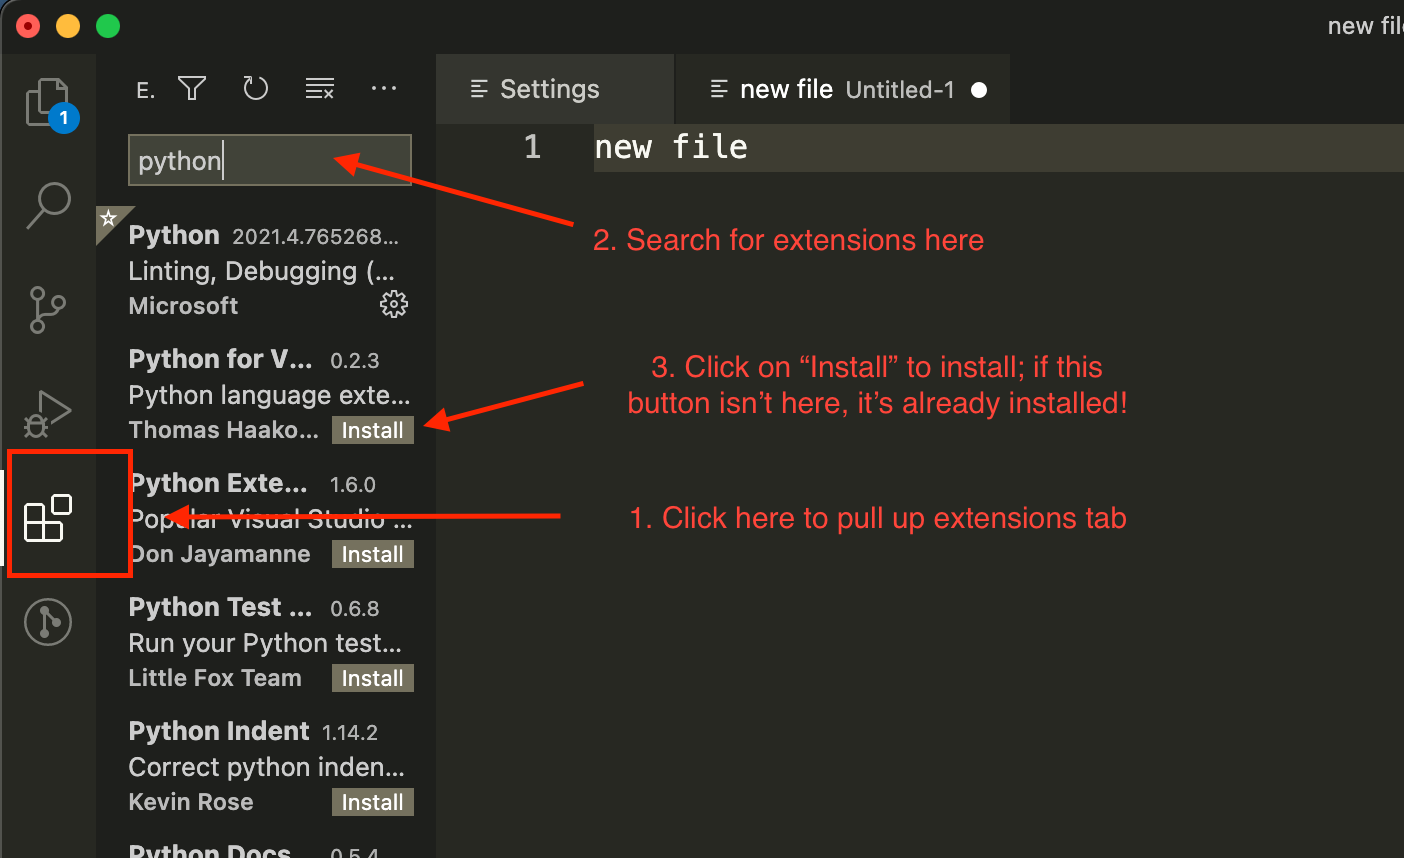Viewport: 1404px width, 858px height.
Task: Open extensions view more actions menu
Action: [x=384, y=89]
